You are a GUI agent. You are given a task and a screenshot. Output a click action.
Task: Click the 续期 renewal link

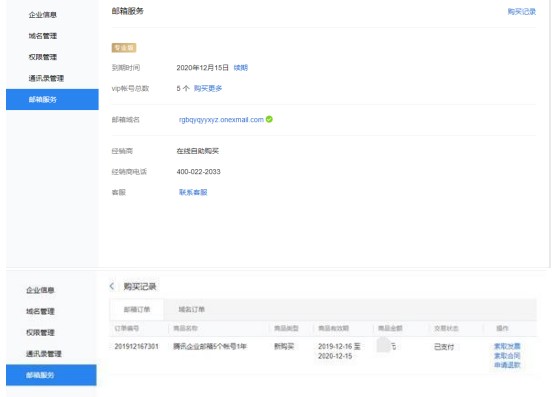tap(240, 67)
